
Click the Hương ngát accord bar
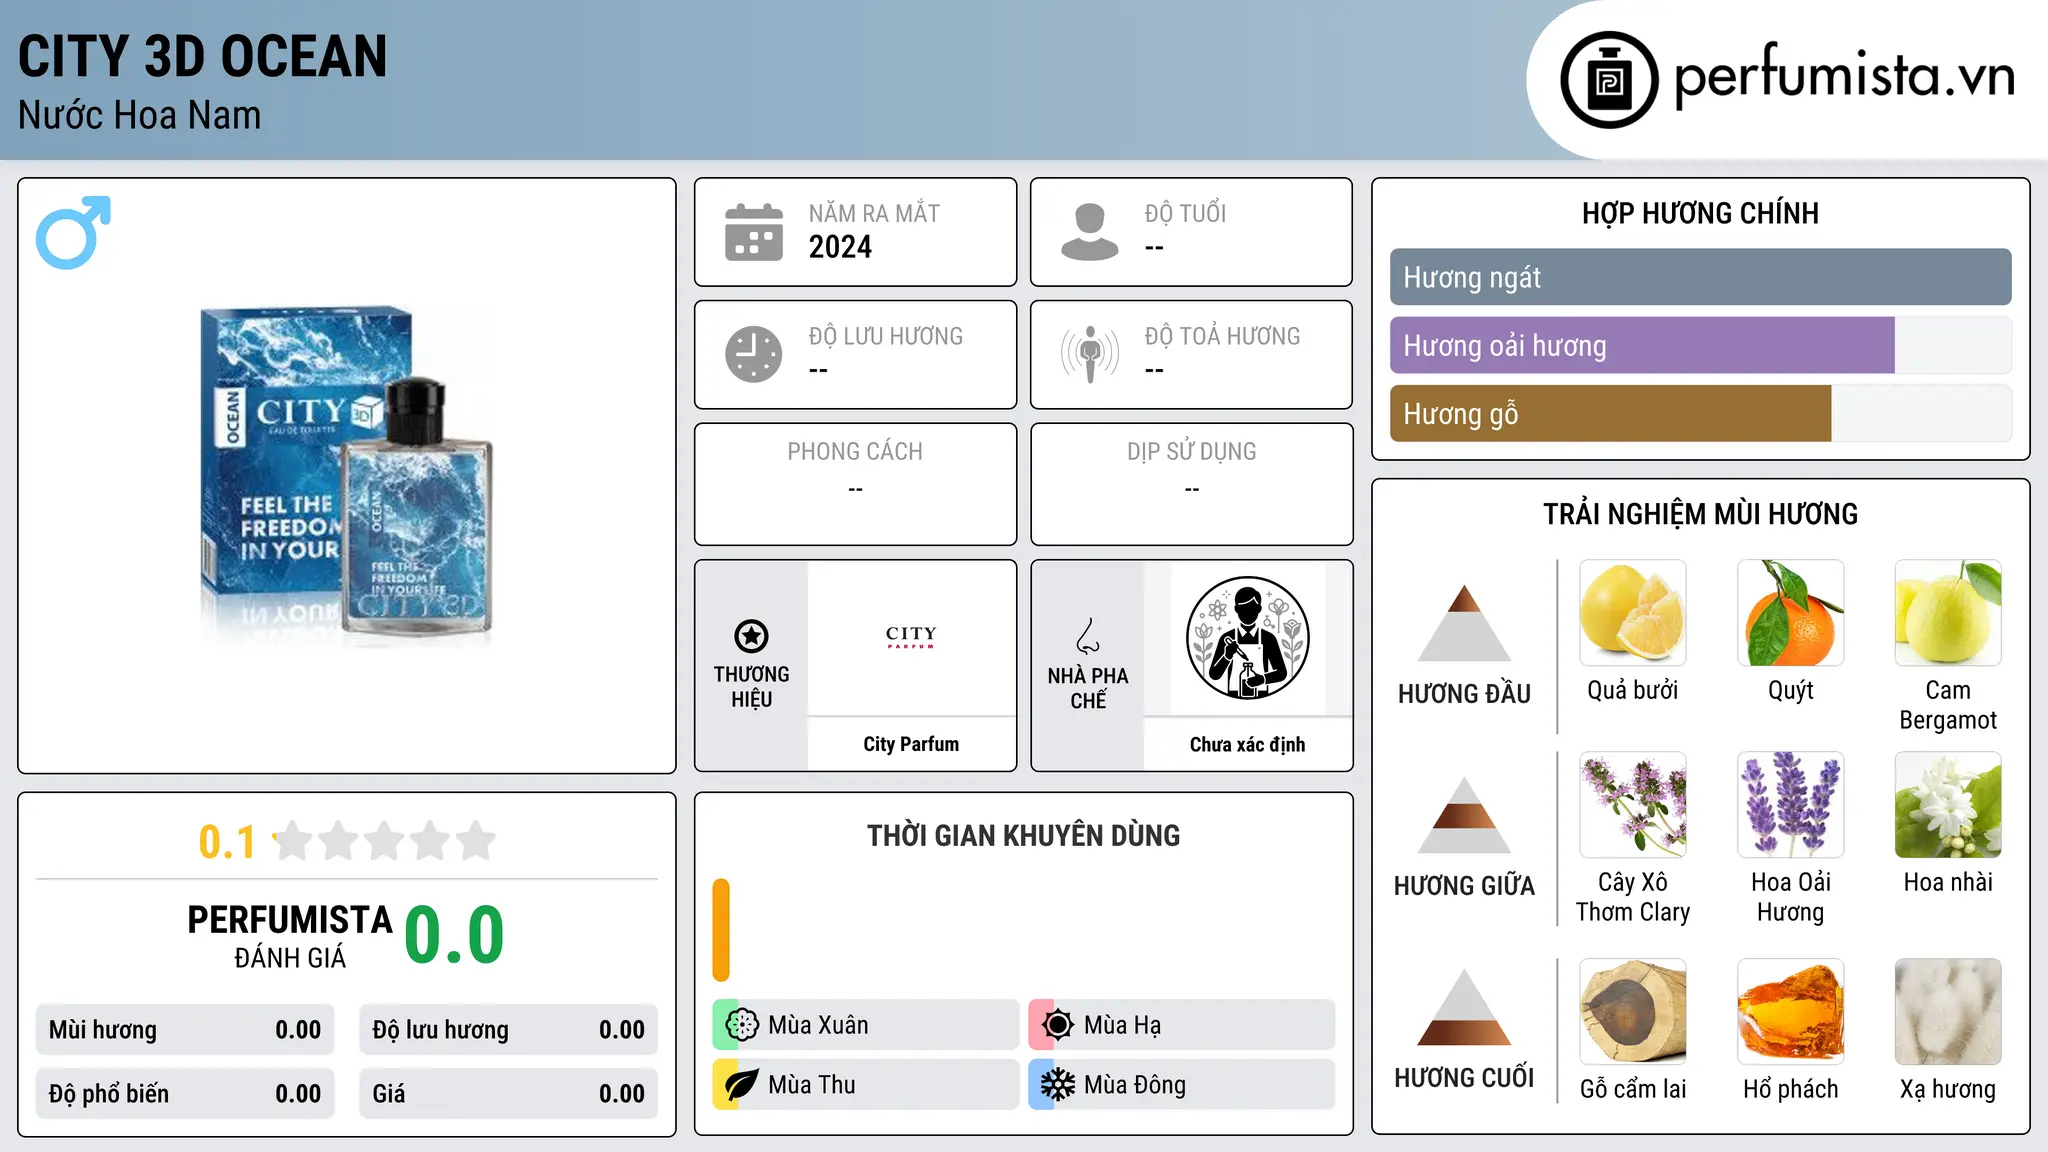point(1700,277)
